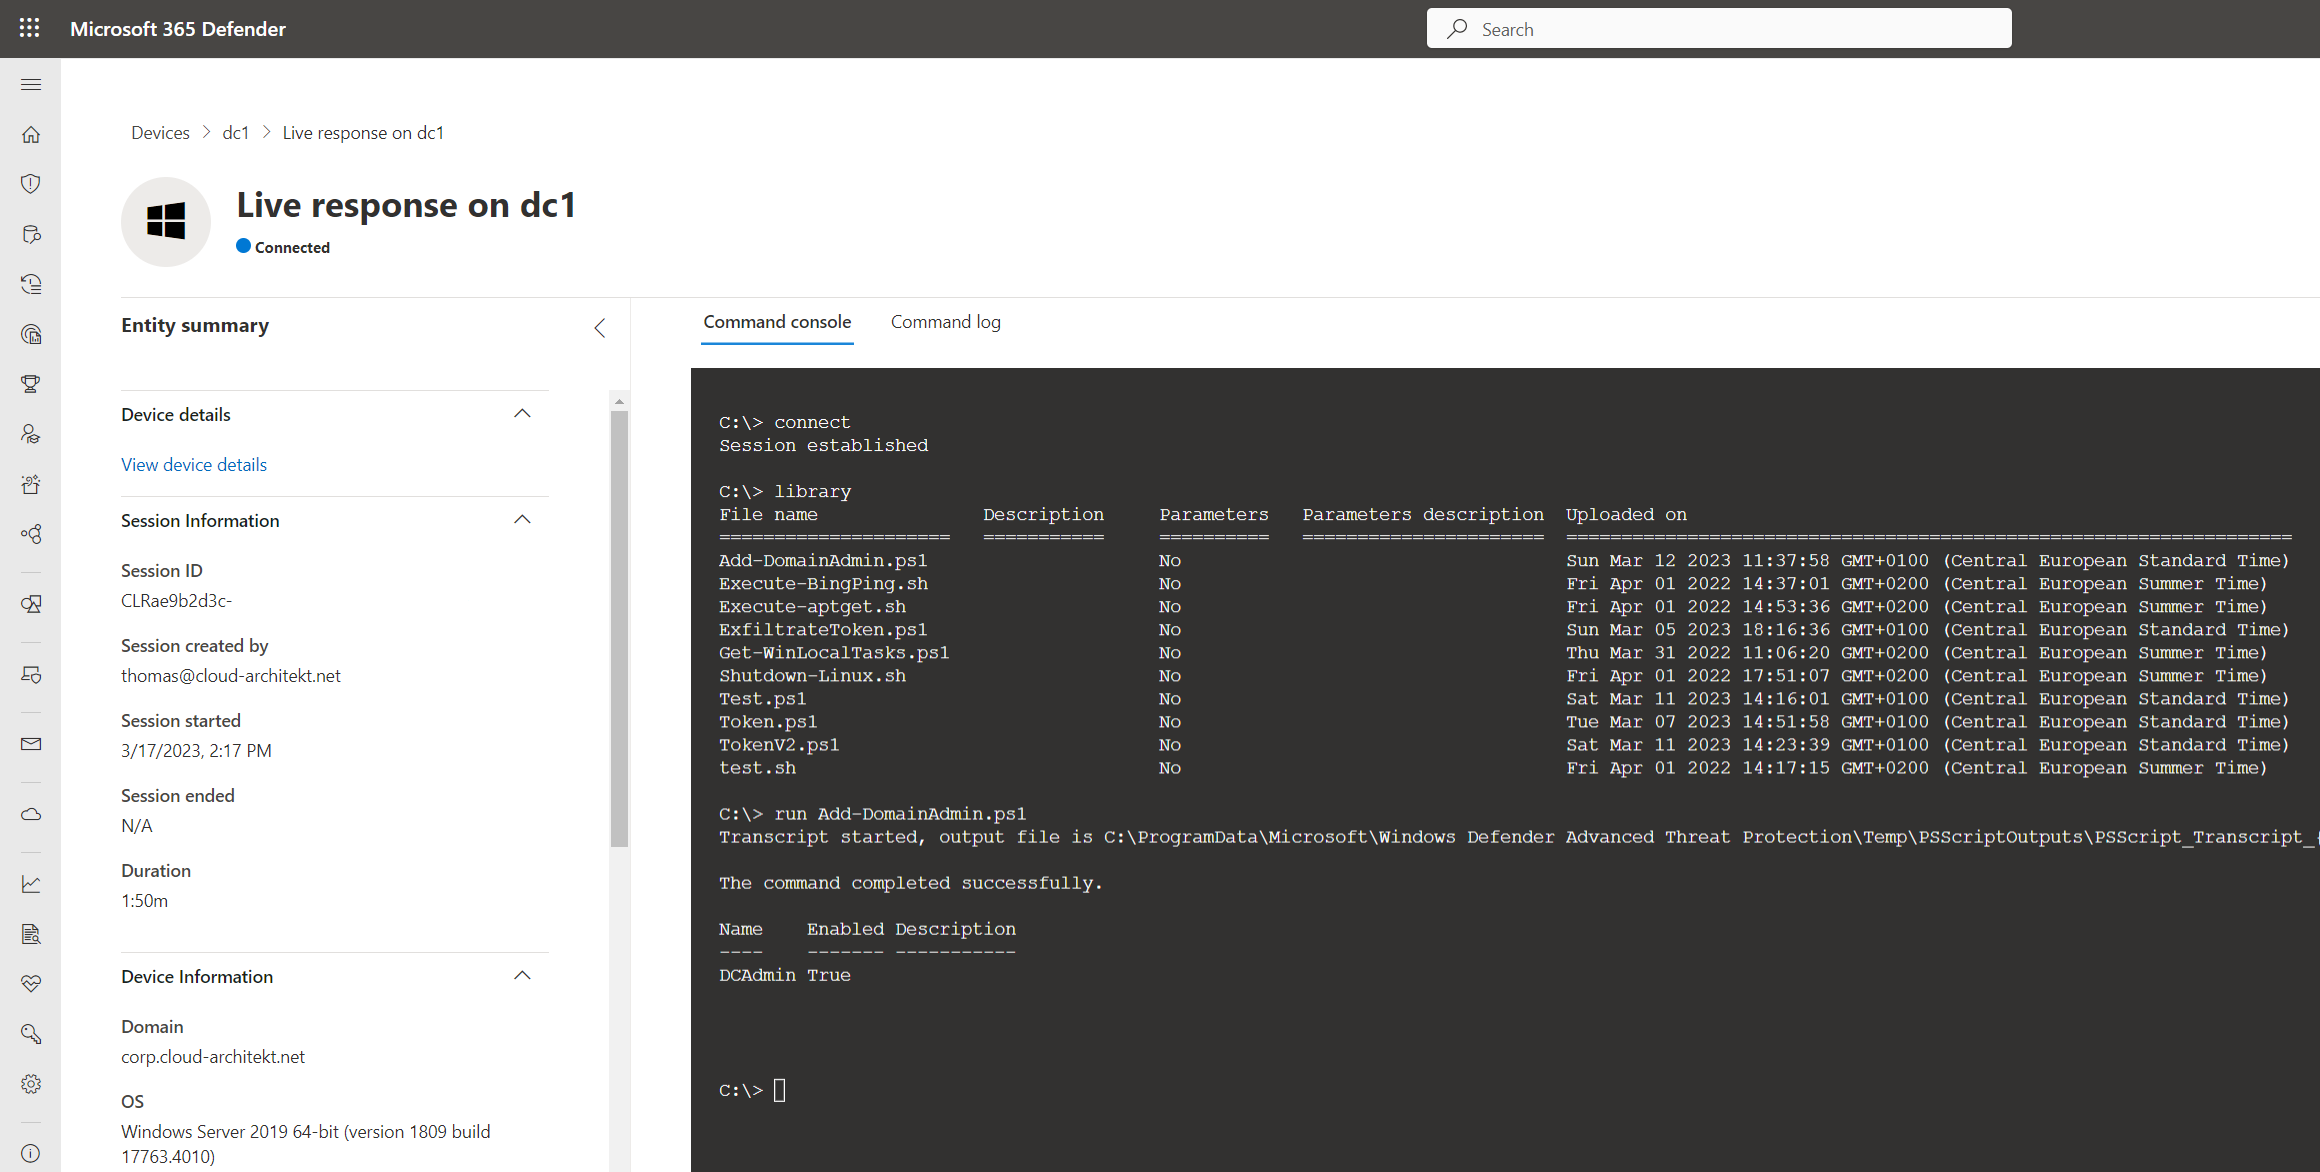Open Trials gift-sparkle icon
This screenshot has height=1172, width=2320.
pyautogui.click(x=31, y=484)
